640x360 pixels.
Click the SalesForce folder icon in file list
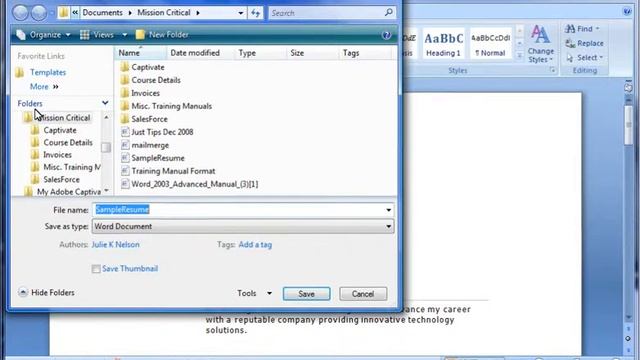(125, 119)
